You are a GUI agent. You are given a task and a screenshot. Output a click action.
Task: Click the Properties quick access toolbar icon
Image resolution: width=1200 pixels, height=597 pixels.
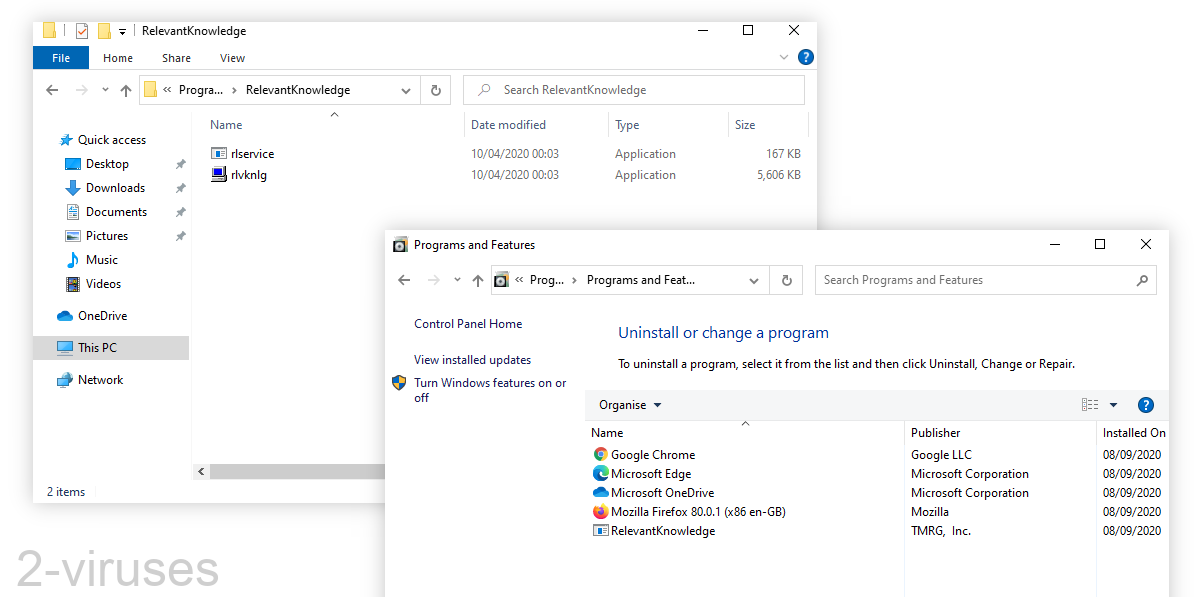(82, 31)
